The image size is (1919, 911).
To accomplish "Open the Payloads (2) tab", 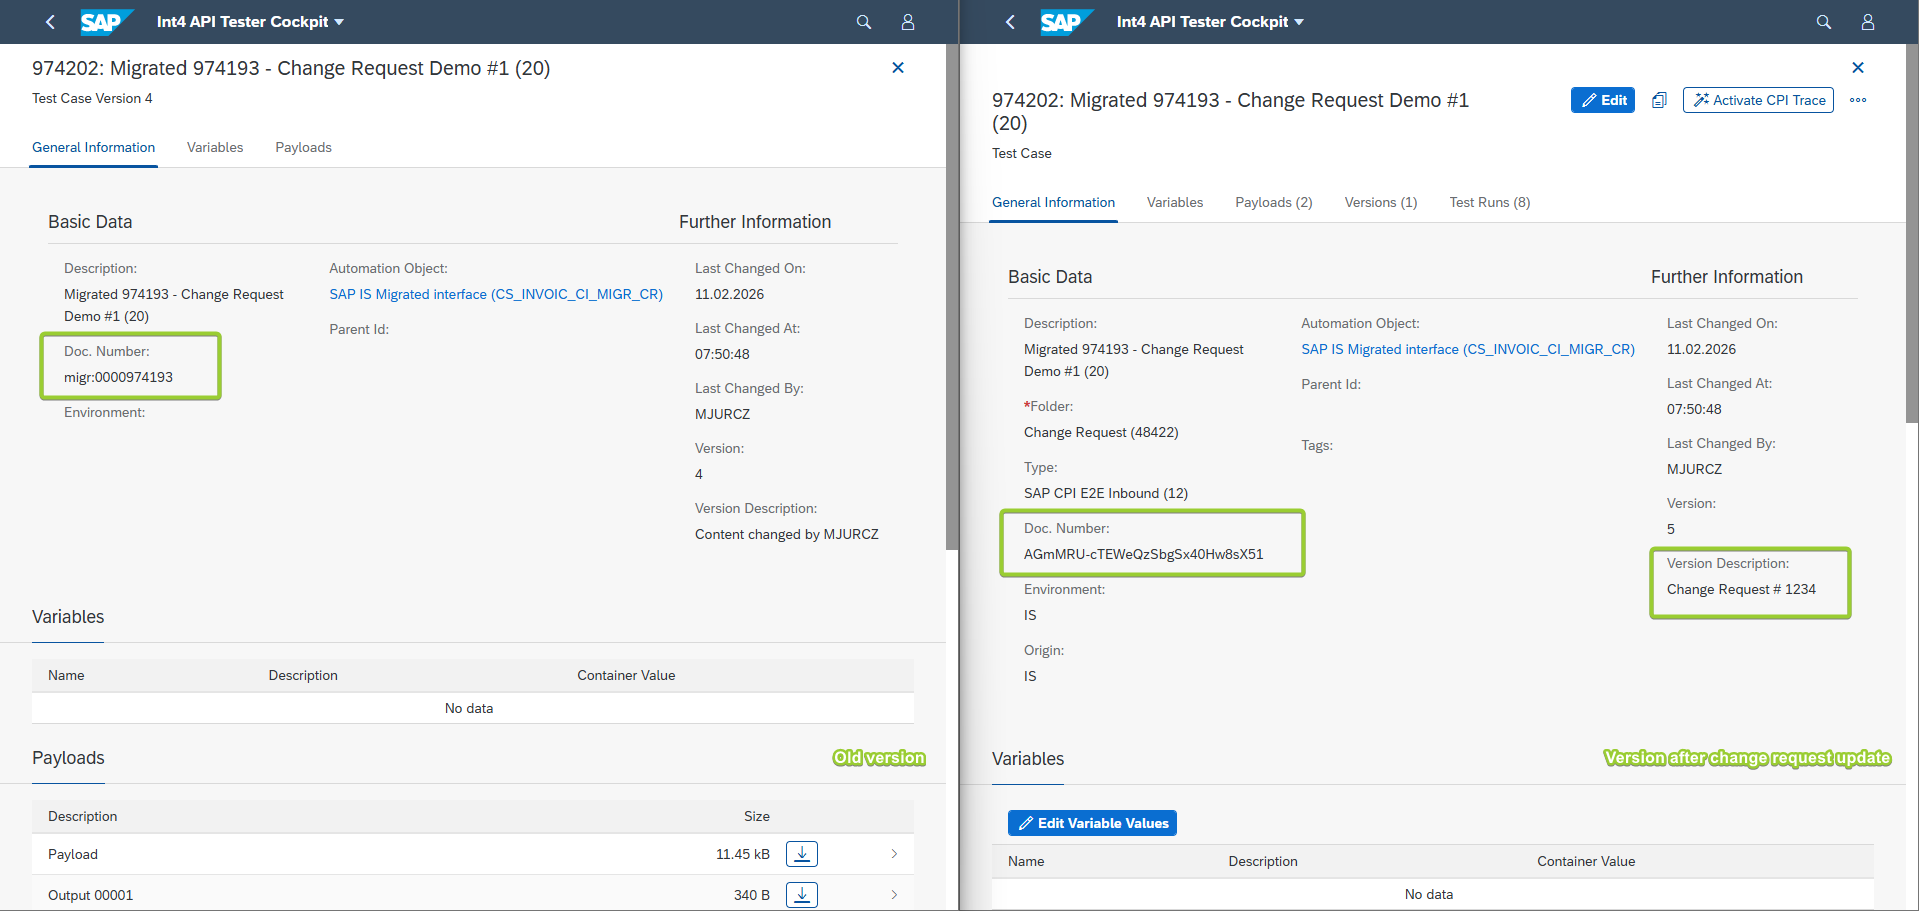I will tap(1274, 202).
